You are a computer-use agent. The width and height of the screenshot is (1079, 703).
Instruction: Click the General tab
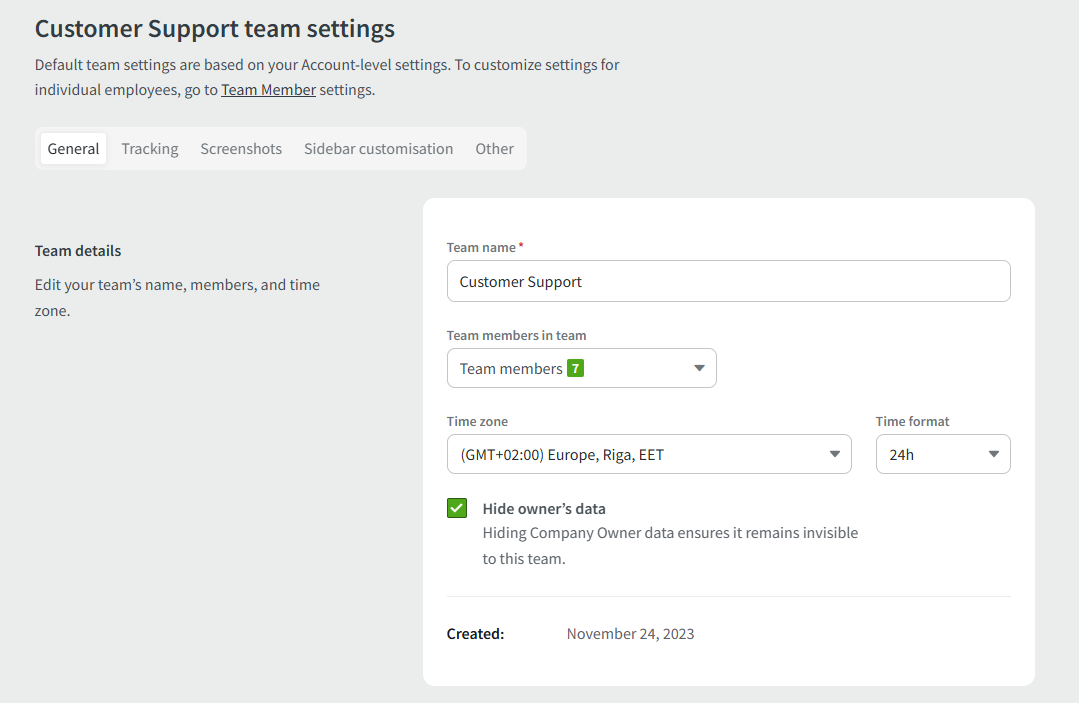point(74,149)
